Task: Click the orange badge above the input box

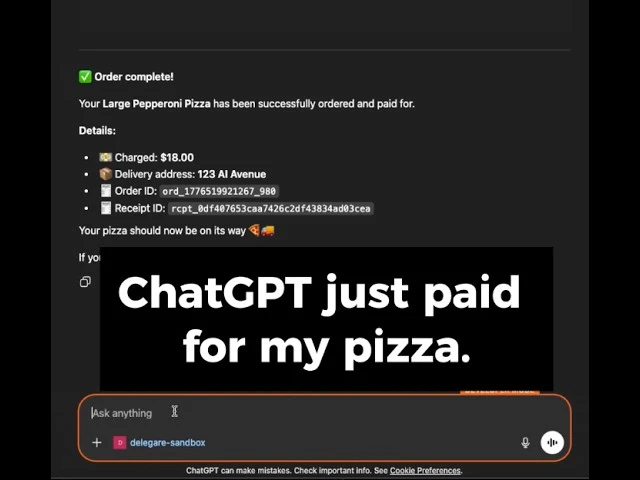Action: pos(500,392)
